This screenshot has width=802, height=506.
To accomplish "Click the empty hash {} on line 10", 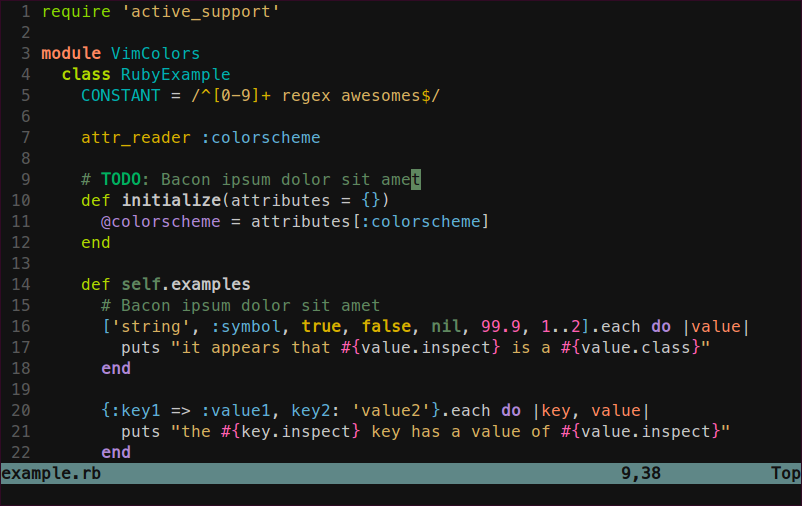I will tap(371, 200).
